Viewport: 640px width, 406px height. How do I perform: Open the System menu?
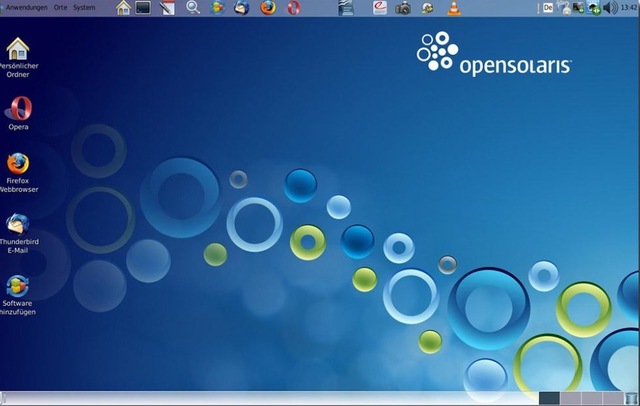84,7
